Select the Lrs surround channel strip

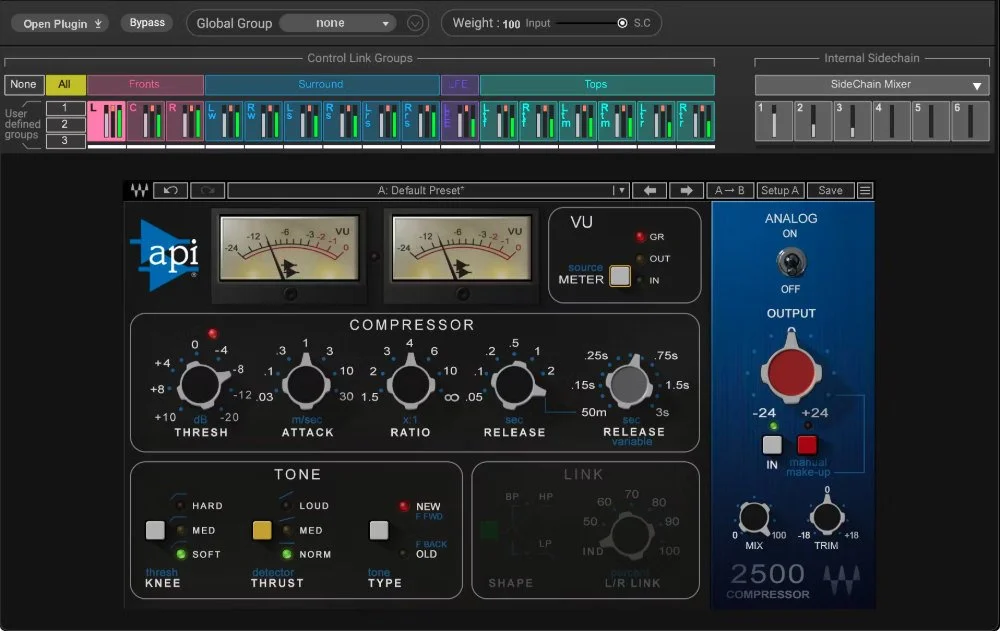(381, 121)
